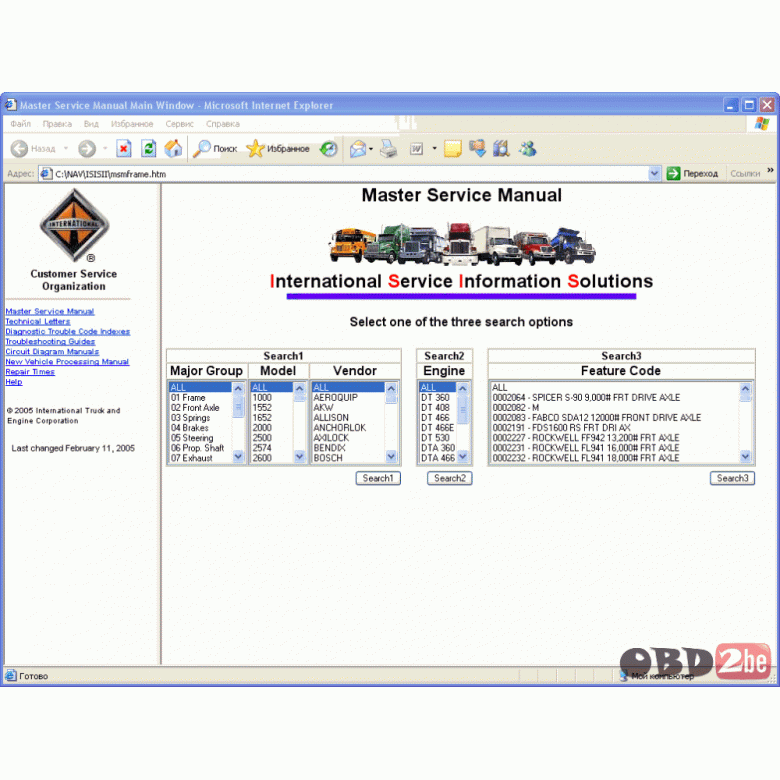The width and height of the screenshot is (780, 780).
Task: Open Search (Поиск) toolbar button
Action: [215, 148]
